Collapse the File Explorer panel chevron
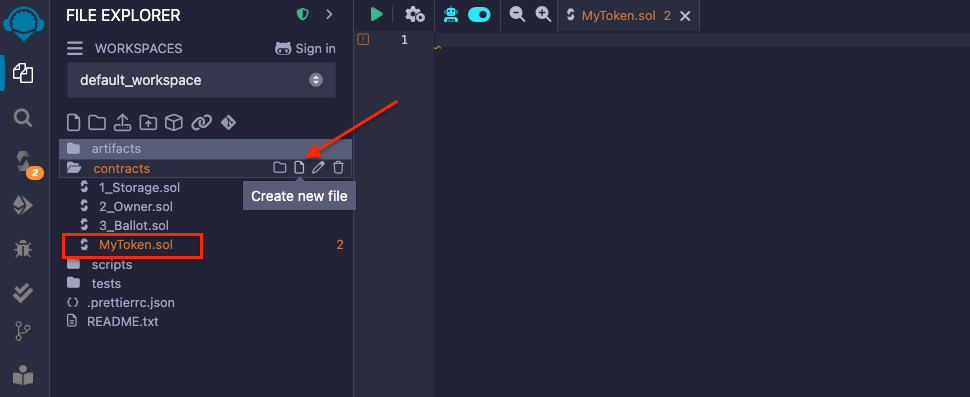Screen dimensions: 970x397 pyautogui.click(x=329, y=14)
